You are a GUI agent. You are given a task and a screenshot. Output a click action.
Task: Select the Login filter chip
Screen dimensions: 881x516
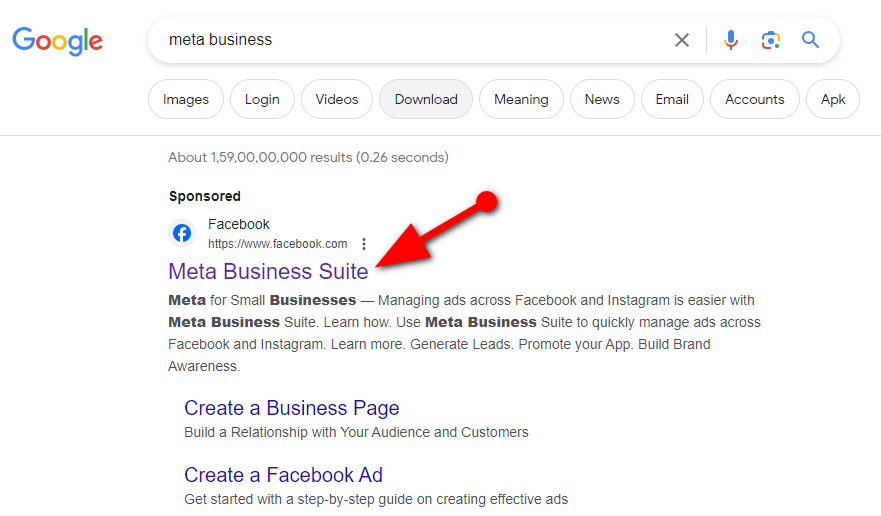tap(262, 99)
